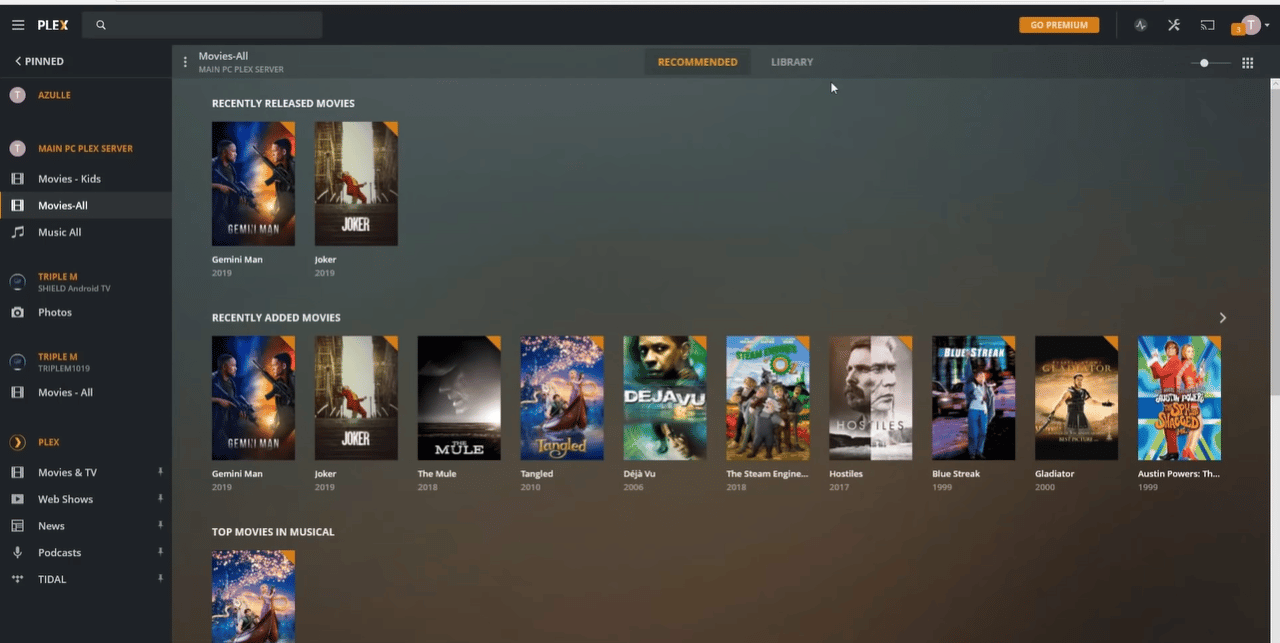Open Settings wrench-and-screwdriver icon
The height and width of the screenshot is (643, 1280).
pos(1174,25)
